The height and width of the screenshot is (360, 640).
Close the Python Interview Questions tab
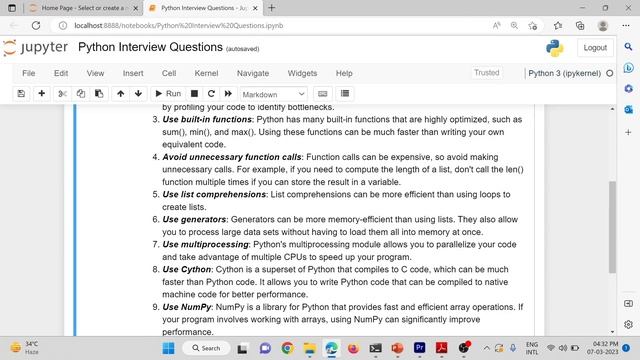click(x=256, y=8)
